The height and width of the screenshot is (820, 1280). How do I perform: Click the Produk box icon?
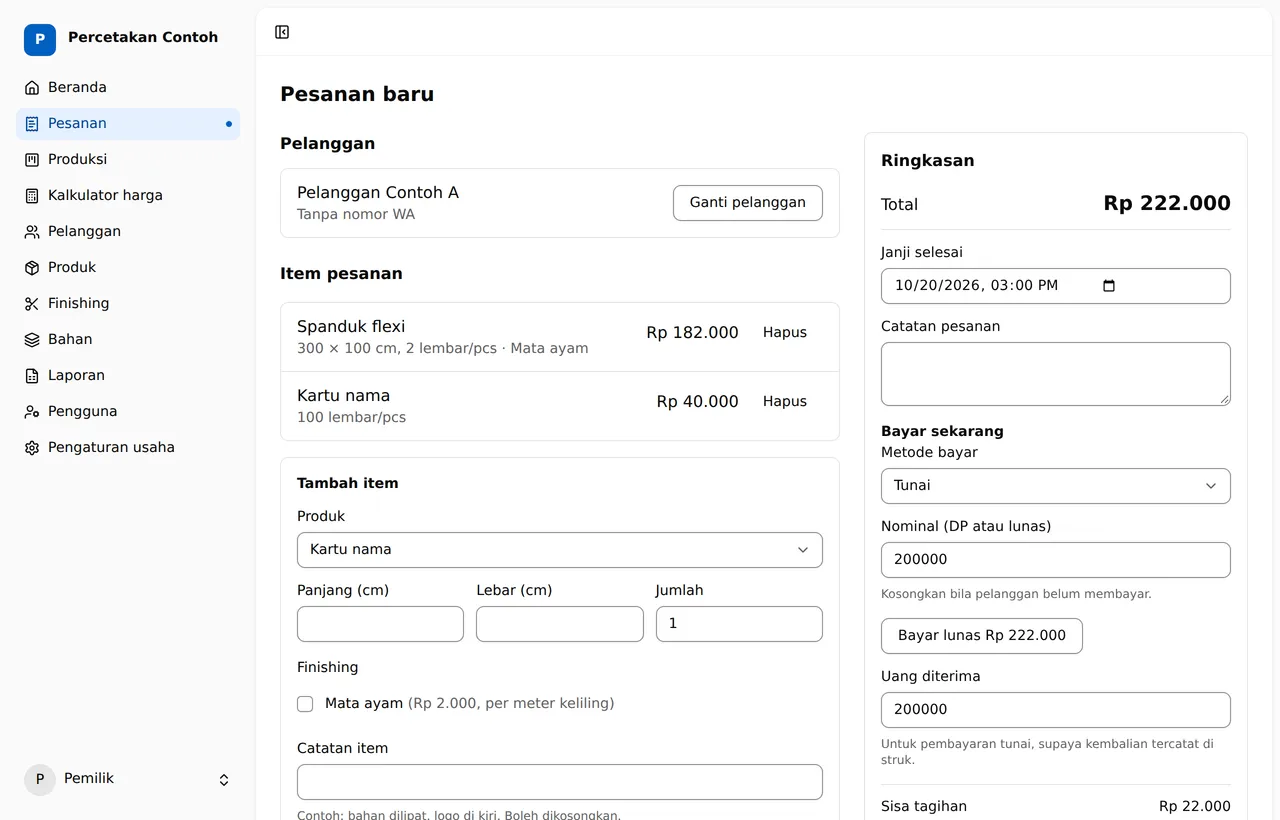click(32, 267)
